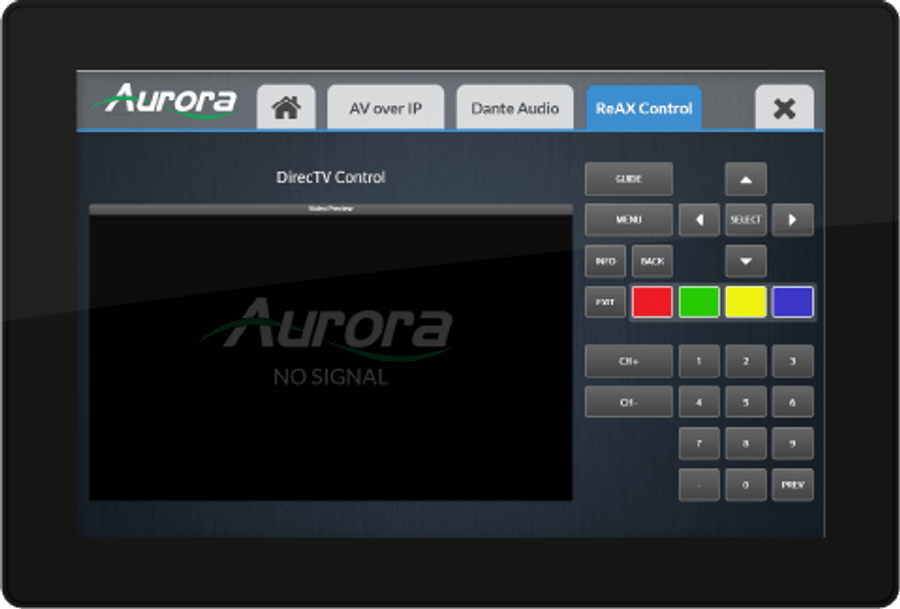Tap the up arrow navigation button
The width and height of the screenshot is (900, 609).
click(x=746, y=179)
